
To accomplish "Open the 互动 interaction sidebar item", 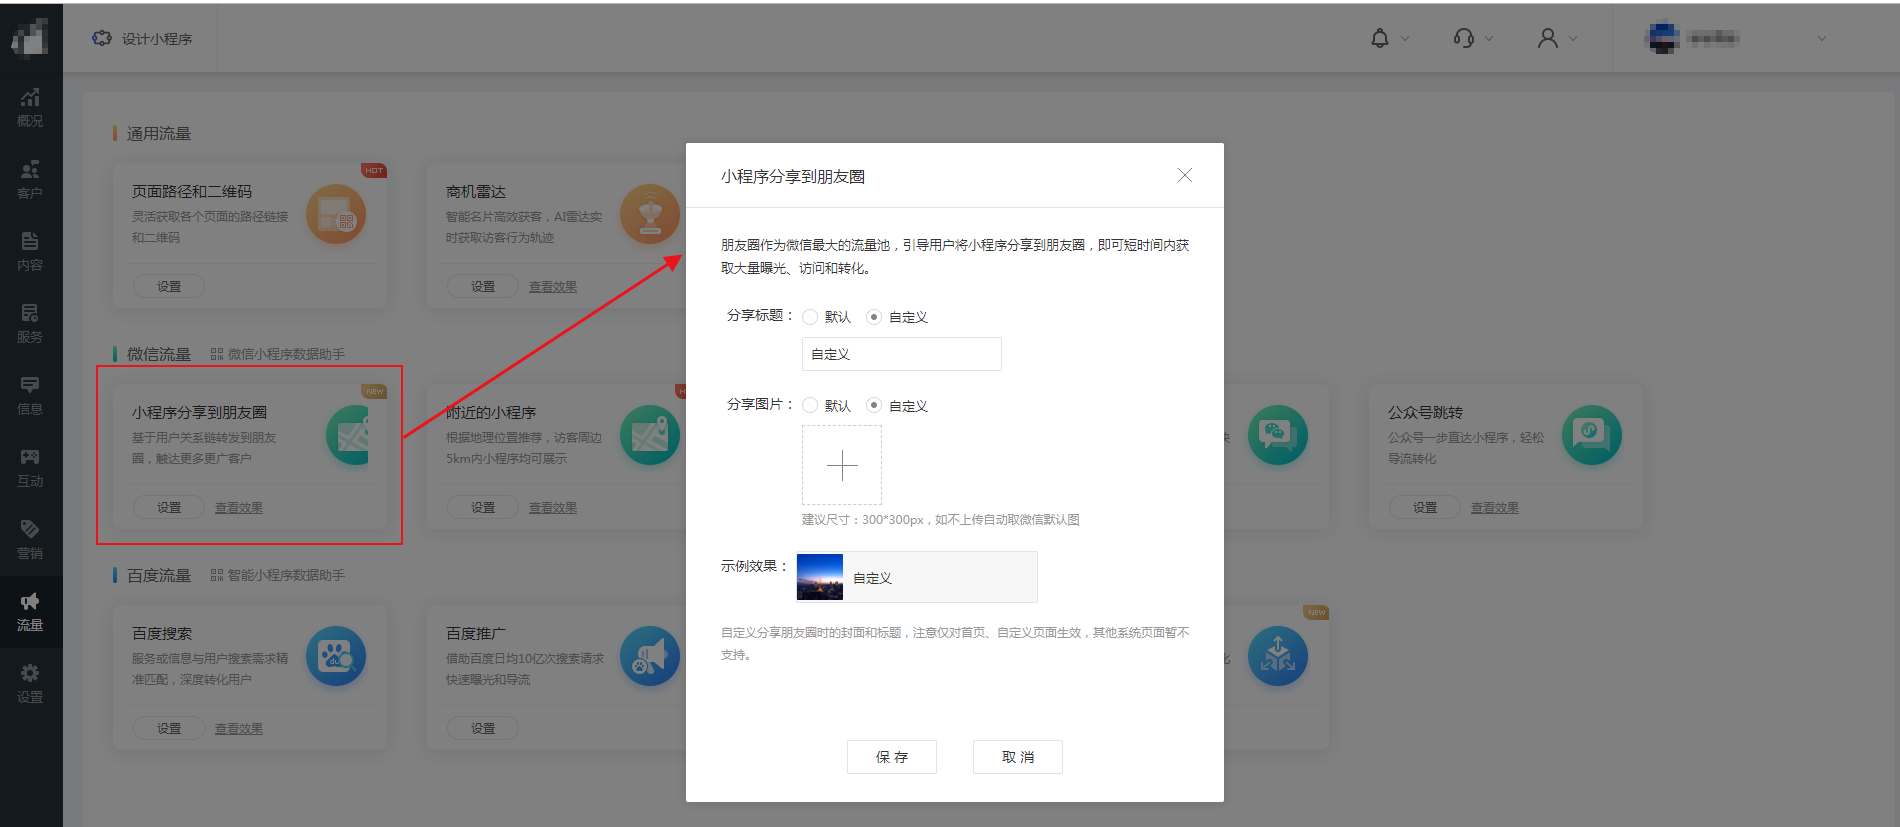I will click(30, 468).
